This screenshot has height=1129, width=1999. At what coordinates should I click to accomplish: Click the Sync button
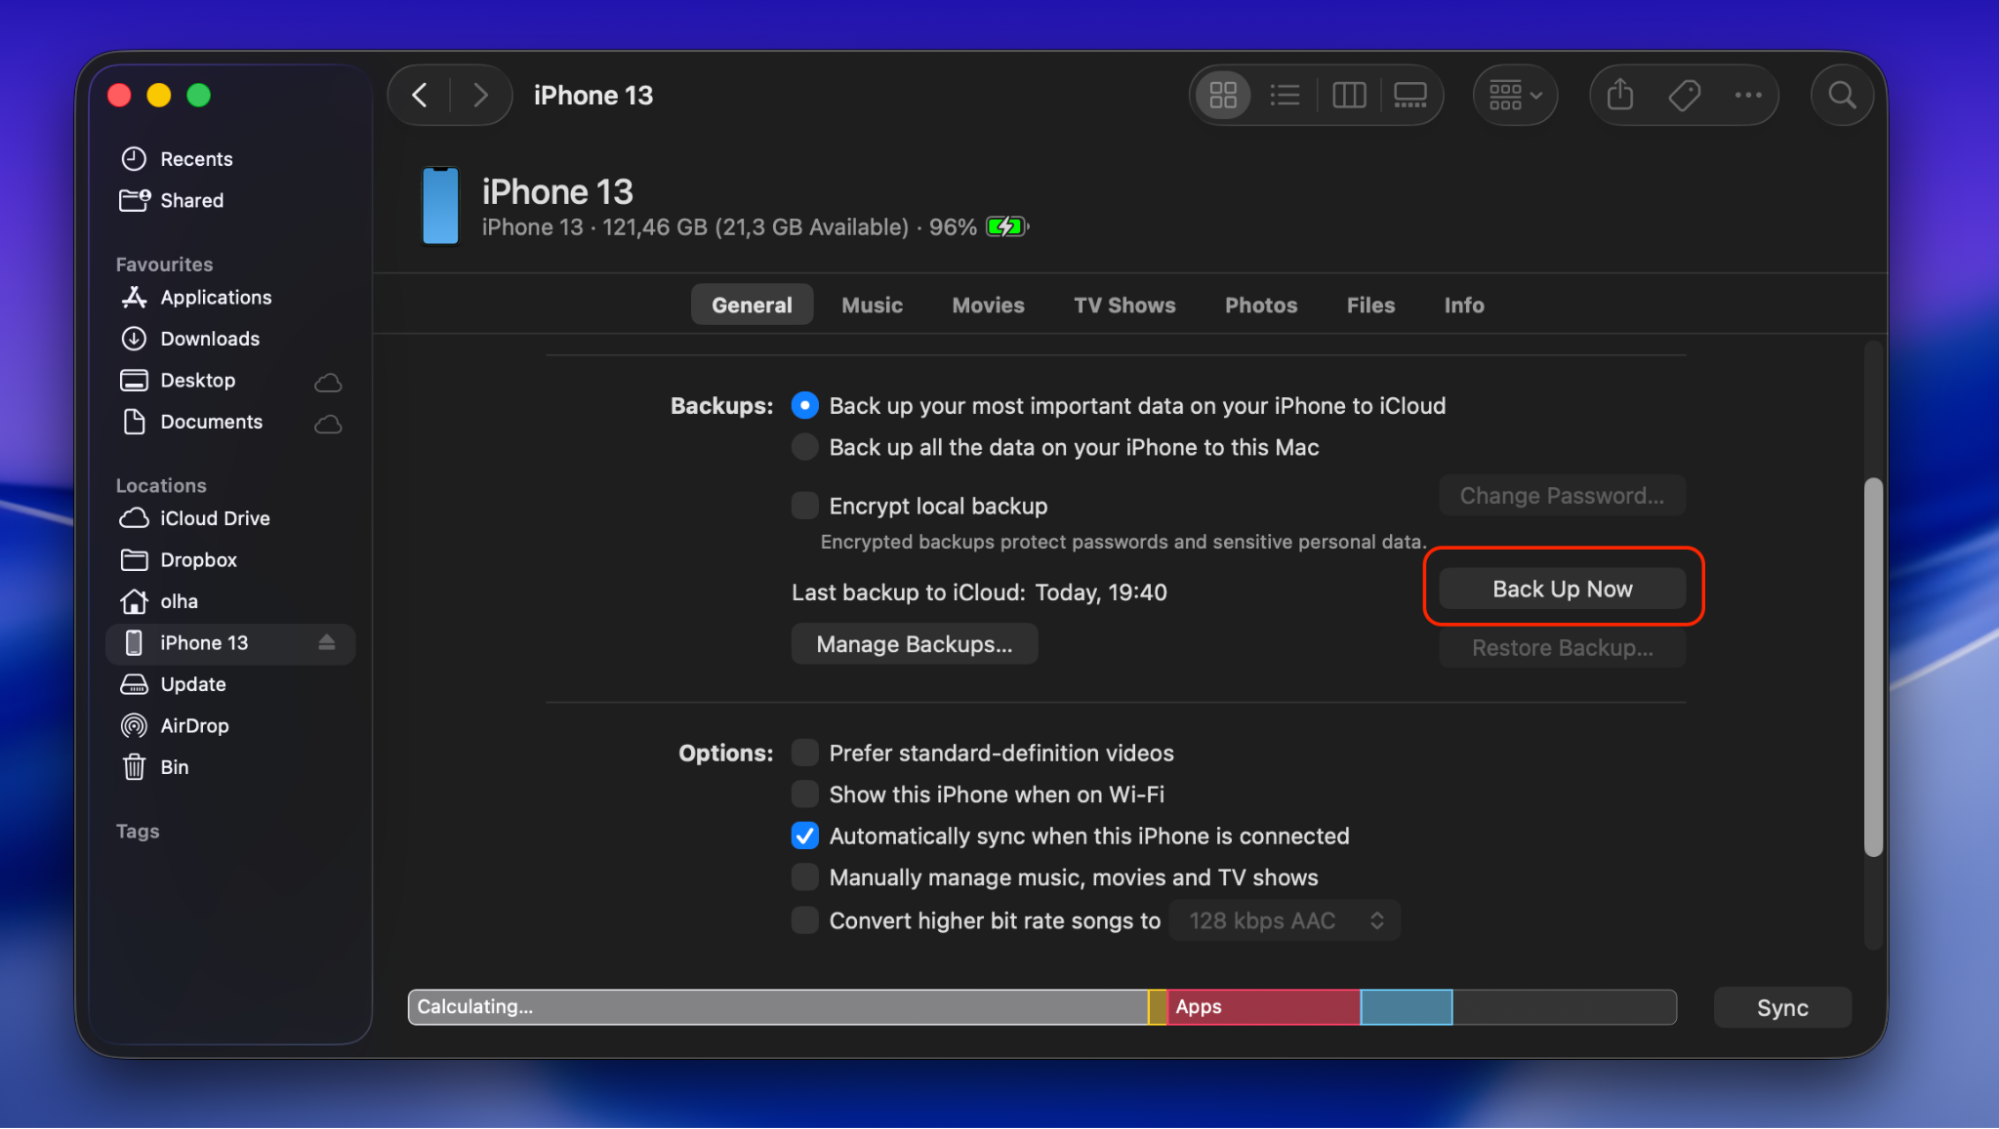pos(1782,1008)
